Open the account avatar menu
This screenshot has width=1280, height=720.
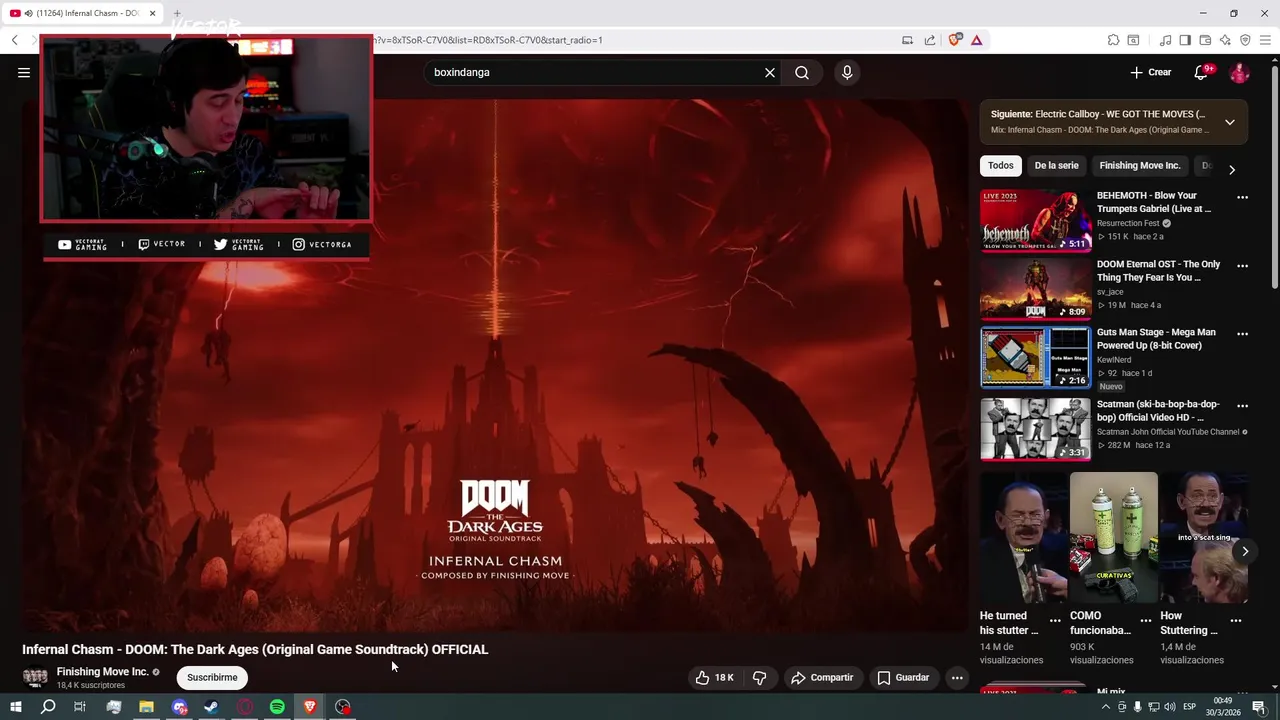(1239, 72)
